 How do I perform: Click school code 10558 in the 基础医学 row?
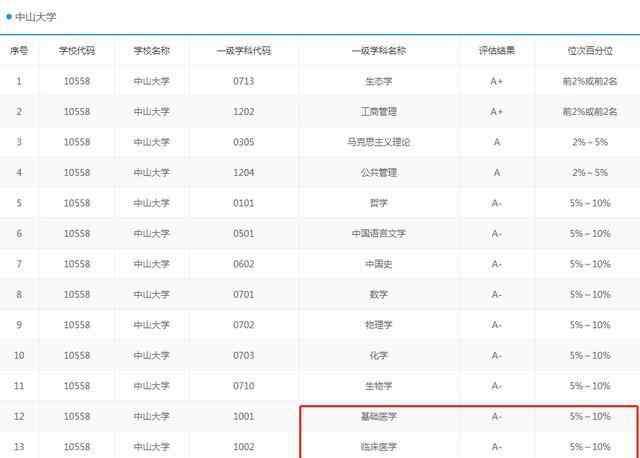pyautogui.click(x=77, y=416)
